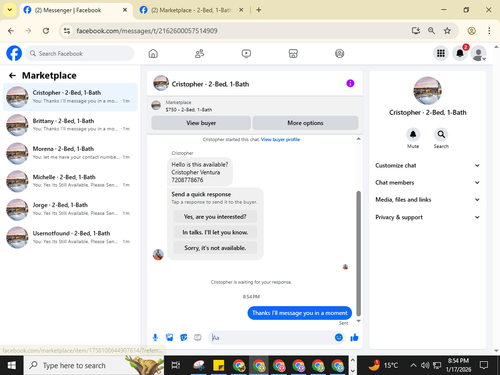This screenshot has height=375, width=500.
Task: Click the Search Facebook field
Action: (x=80, y=53)
